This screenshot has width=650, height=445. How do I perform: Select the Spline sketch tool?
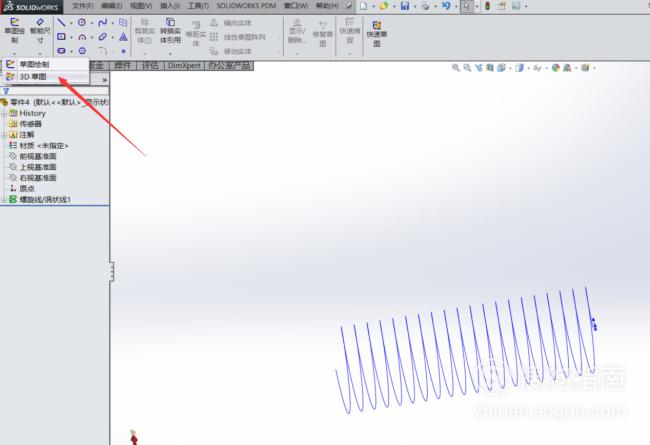click(103, 22)
